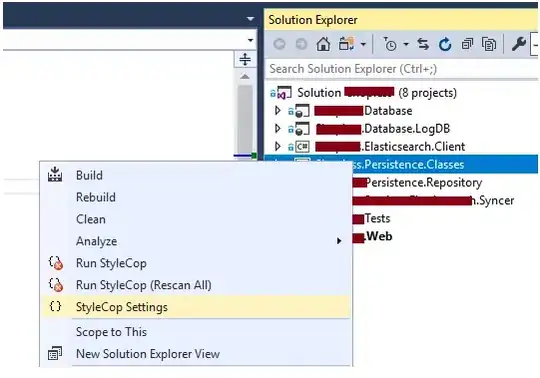Expand the Database project node

pos(278,111)
